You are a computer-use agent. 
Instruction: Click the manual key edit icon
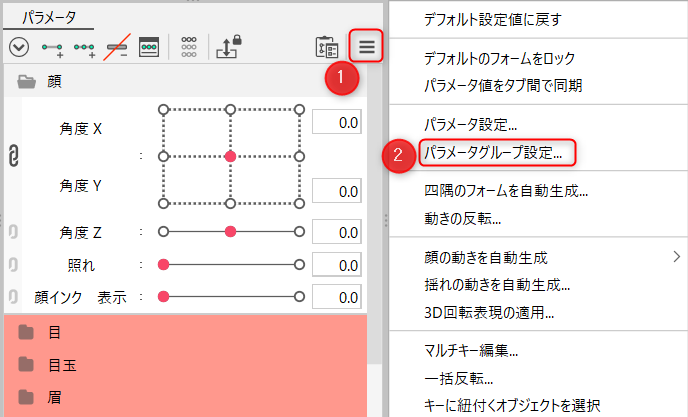[x=150, y=47]
